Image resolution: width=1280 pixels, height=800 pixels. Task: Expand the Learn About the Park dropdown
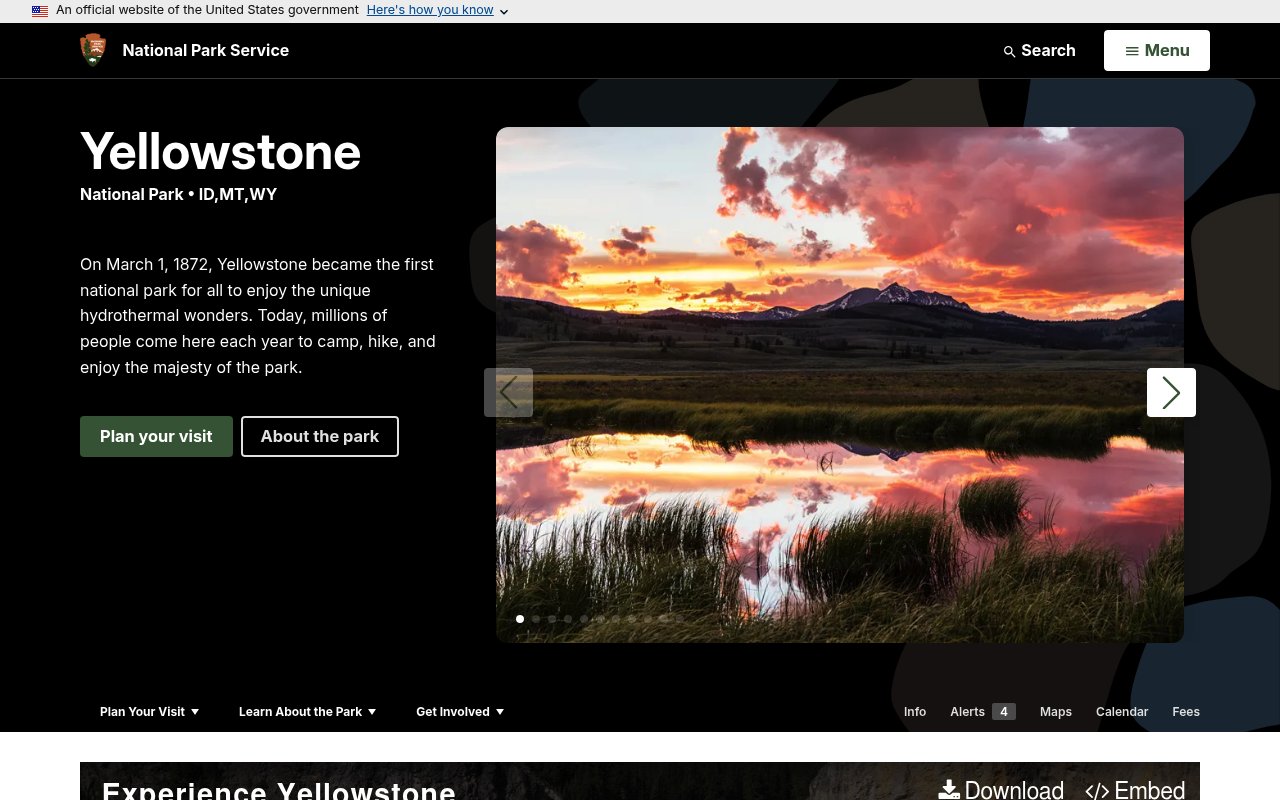(308, 712)
